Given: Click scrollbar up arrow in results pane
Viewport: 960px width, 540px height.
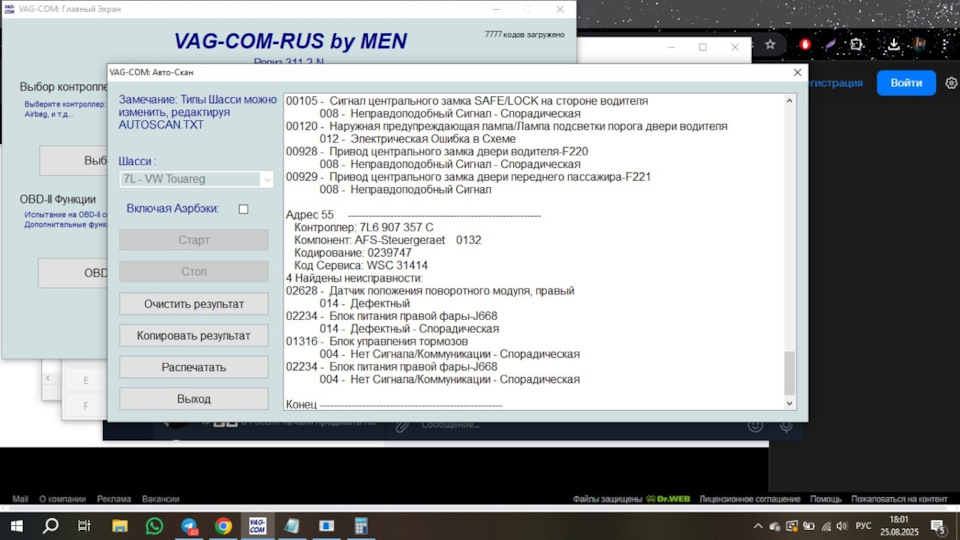Looking at the screenshot, I should tap(789, 100).
